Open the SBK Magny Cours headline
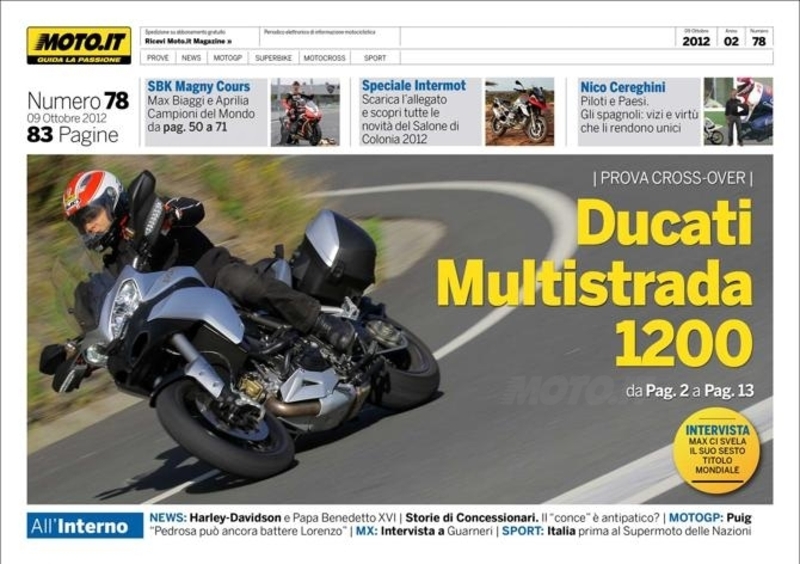Viewport: 800px width, 564px height. coord(199,86)
